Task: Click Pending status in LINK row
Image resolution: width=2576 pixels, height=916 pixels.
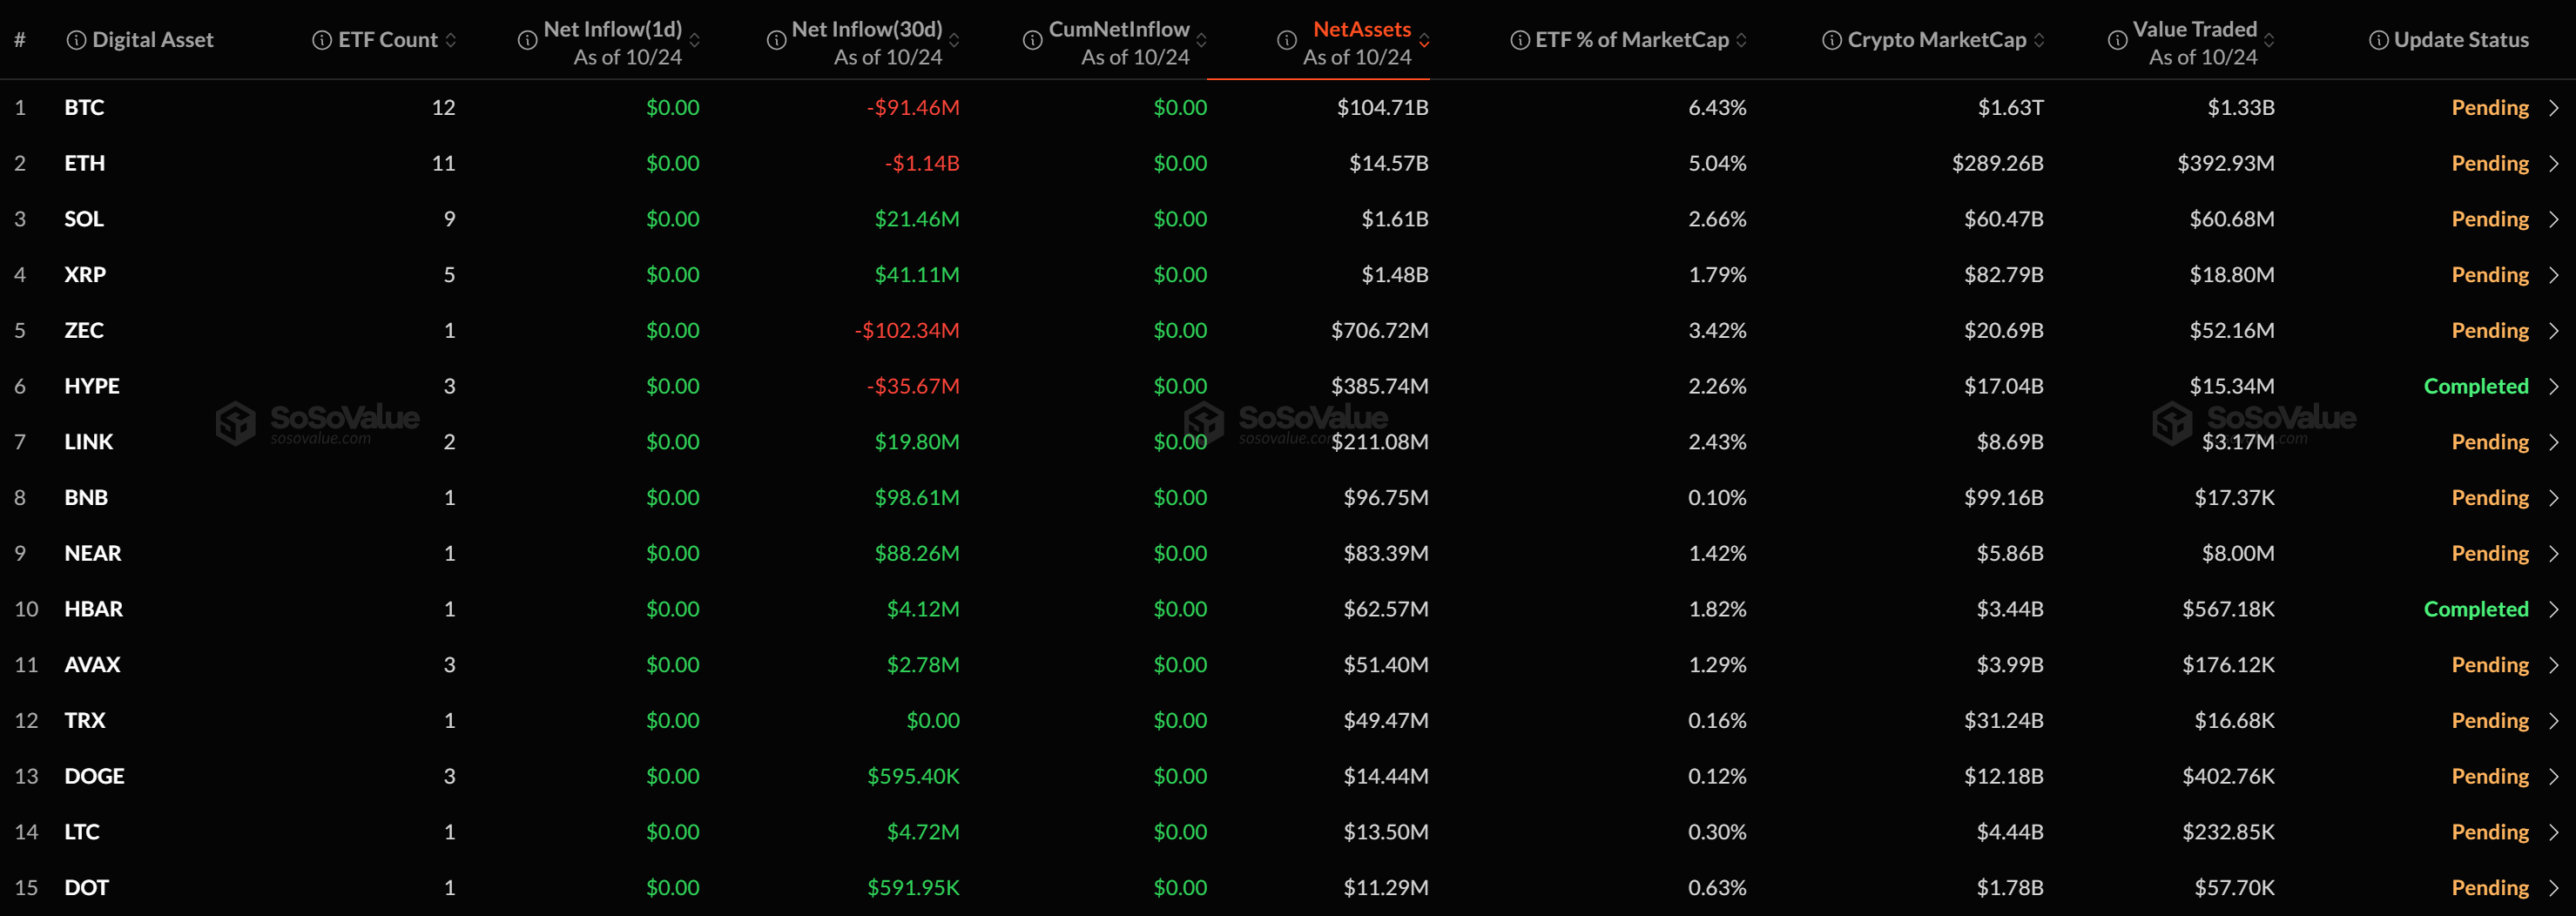Action: point(2490,442)
